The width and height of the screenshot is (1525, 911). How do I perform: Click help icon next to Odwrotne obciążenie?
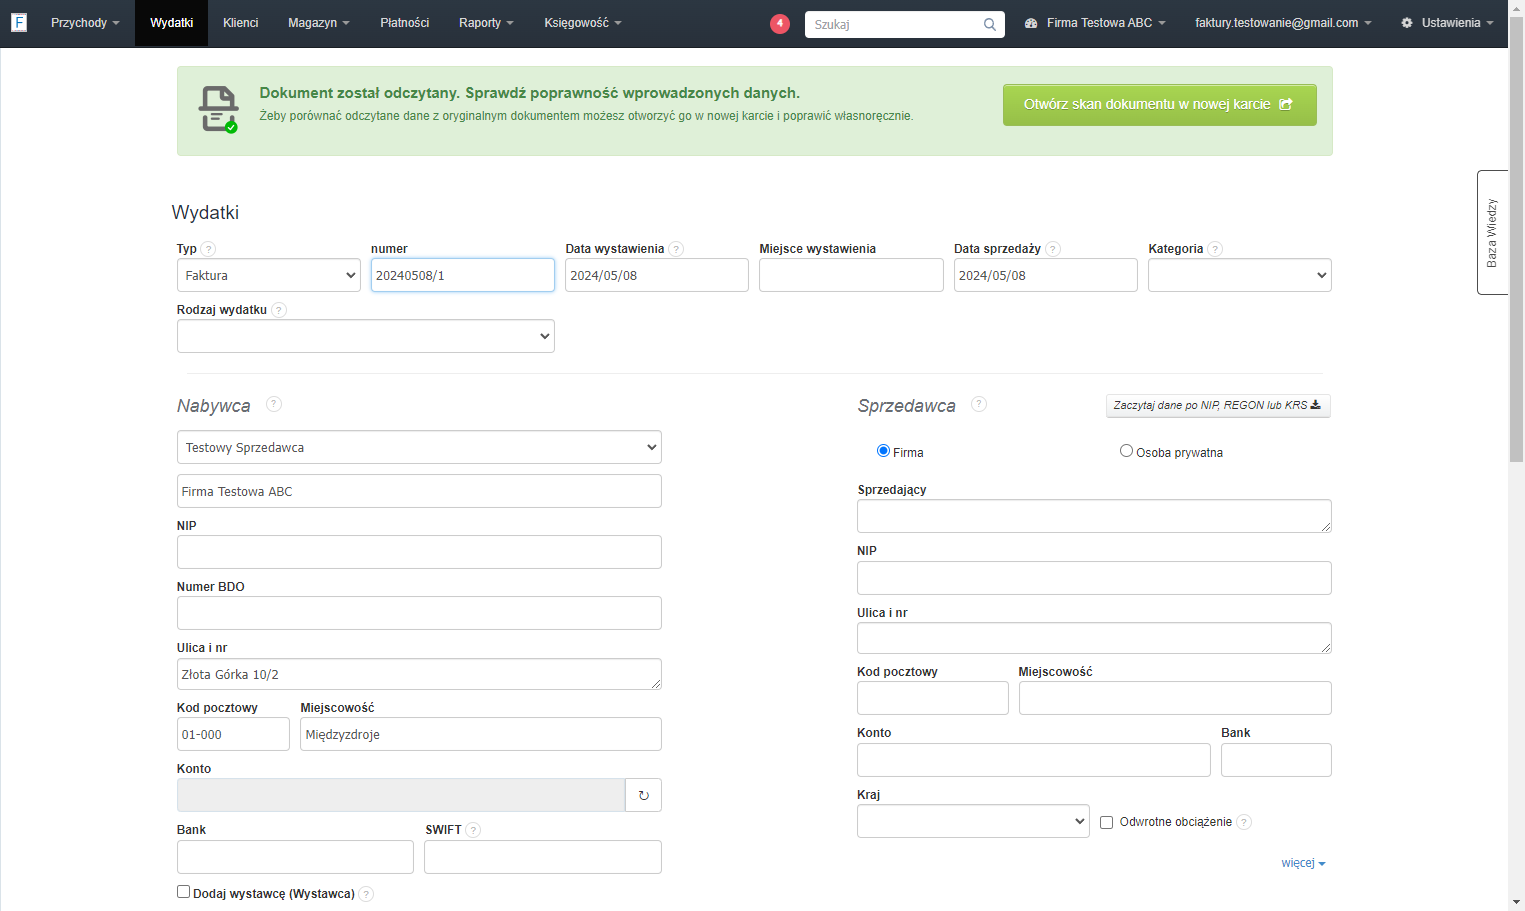[x=1244, y=822]
